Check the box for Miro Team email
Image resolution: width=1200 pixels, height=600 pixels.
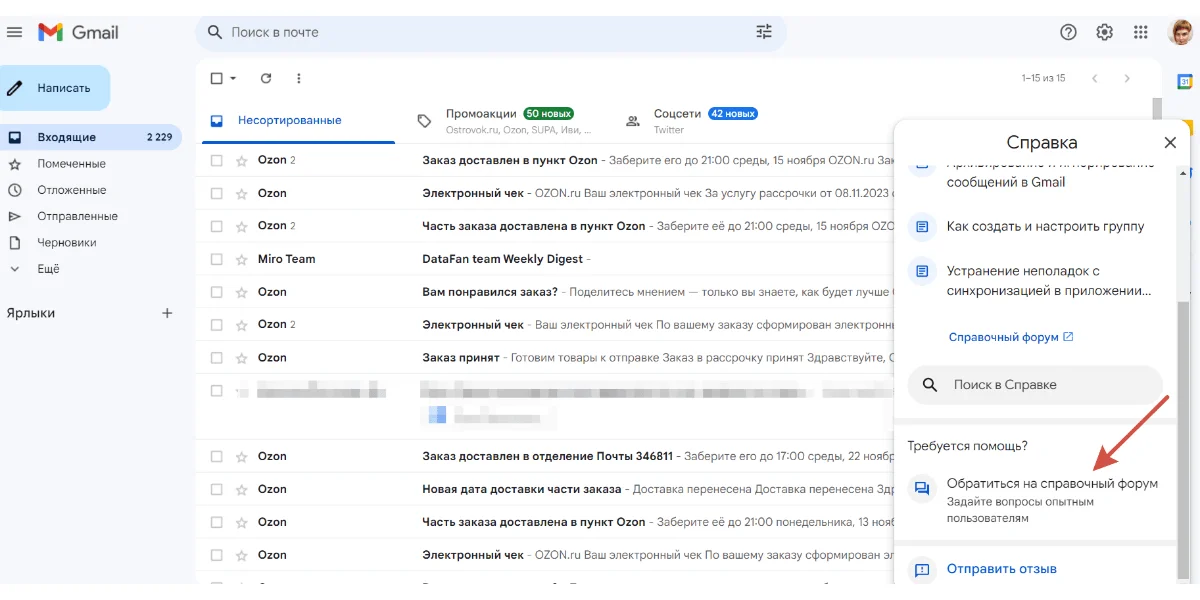pos(216,259)
